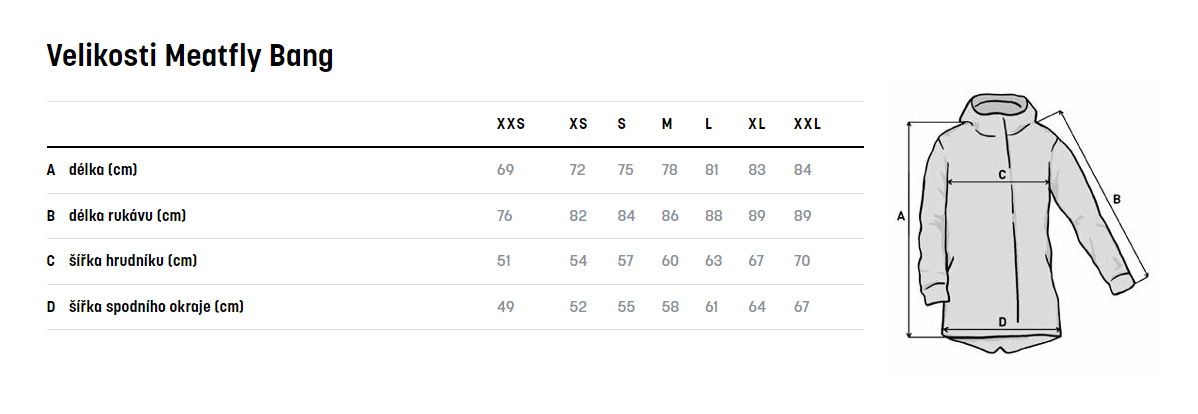Click the Velikosti Meatfly Bang heading
Image resolution: width=1198 pixels, height=414 pixels.
pos(190,57)
